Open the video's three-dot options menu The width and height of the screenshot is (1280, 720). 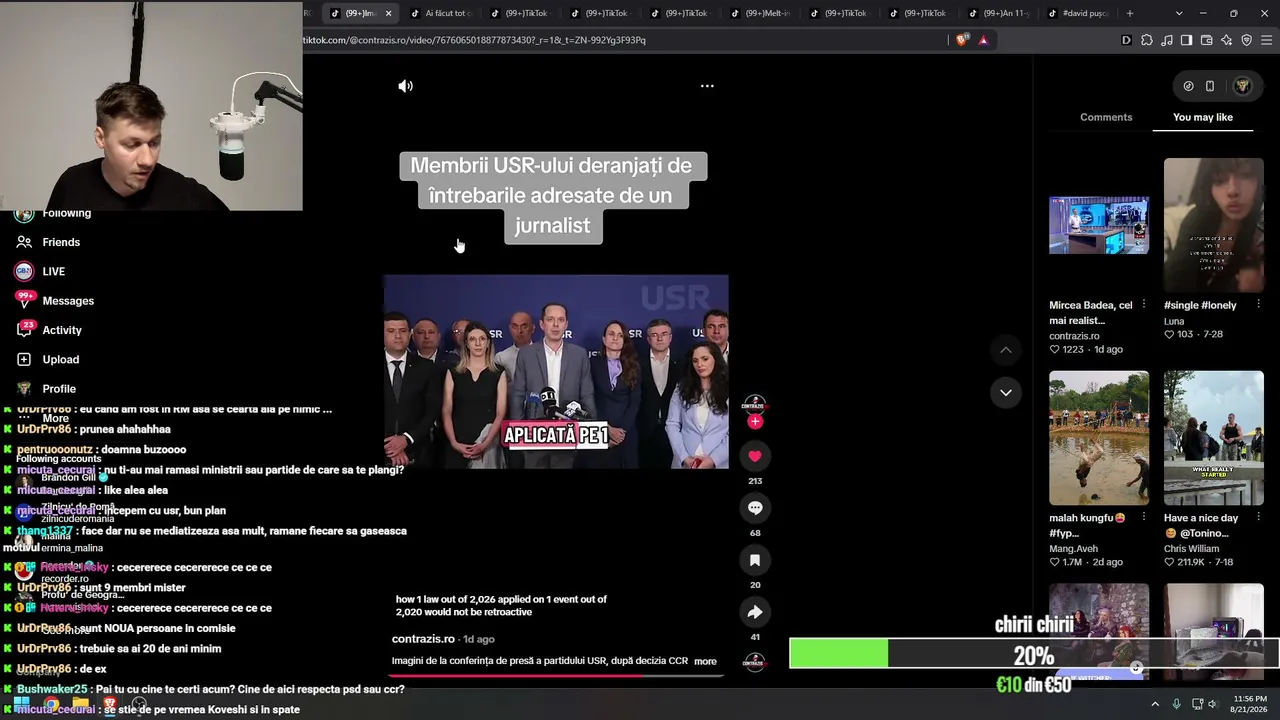(x=707, y=86)
